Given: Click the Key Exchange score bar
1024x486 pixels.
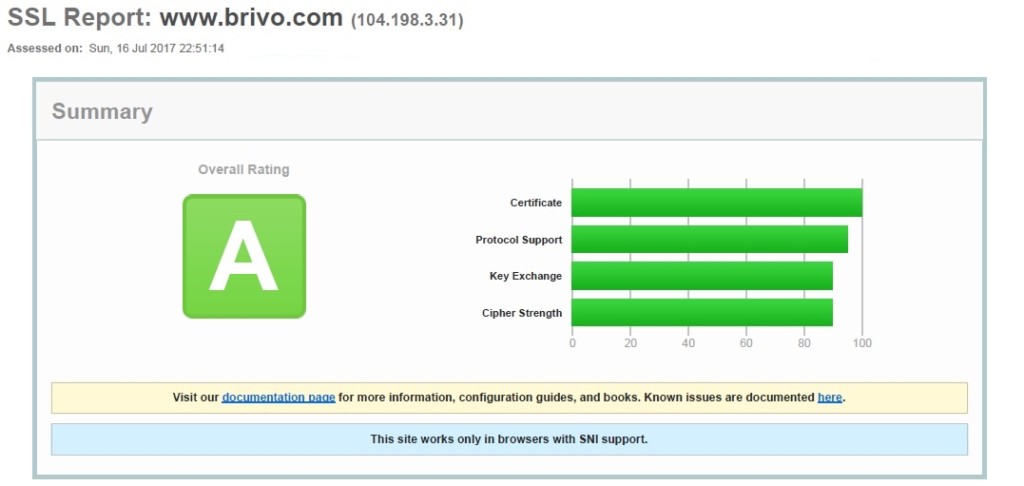Looking at the screenshot, I should pyautogui.click(x=702, y=276).
